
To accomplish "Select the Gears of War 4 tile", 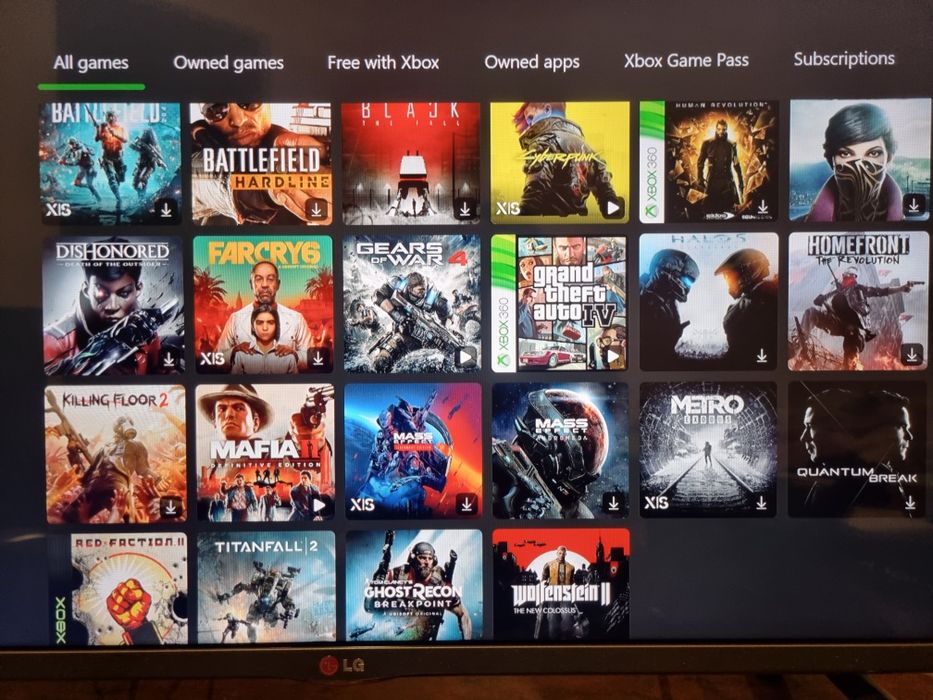I will pos(412,304).
